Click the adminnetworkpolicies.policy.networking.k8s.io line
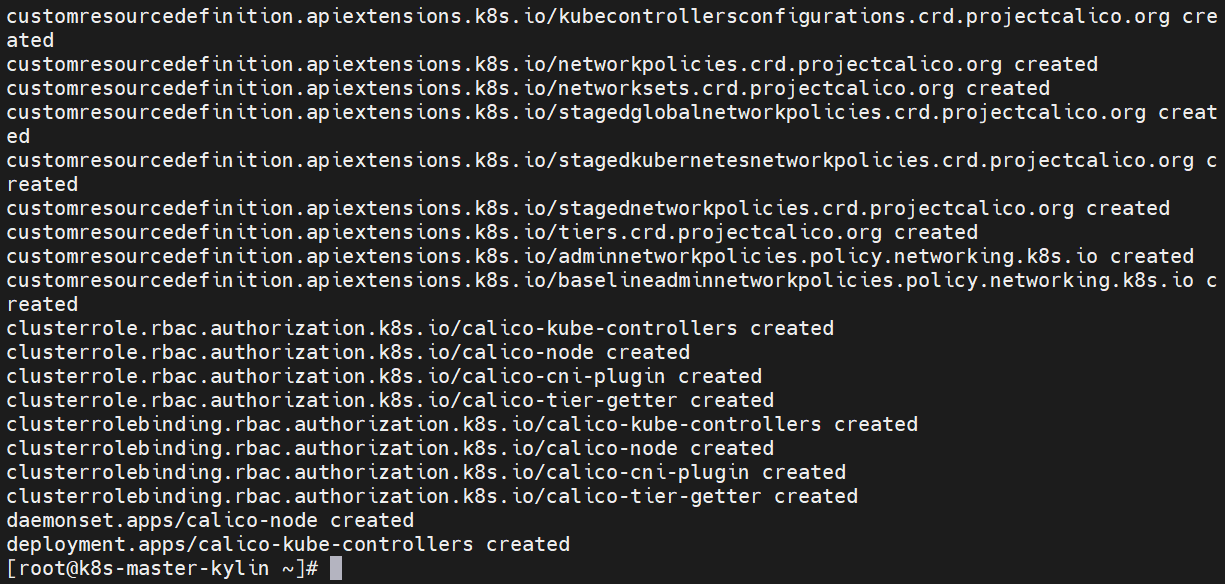Viewport: 1225px width, 584px height. pos(600,256)
